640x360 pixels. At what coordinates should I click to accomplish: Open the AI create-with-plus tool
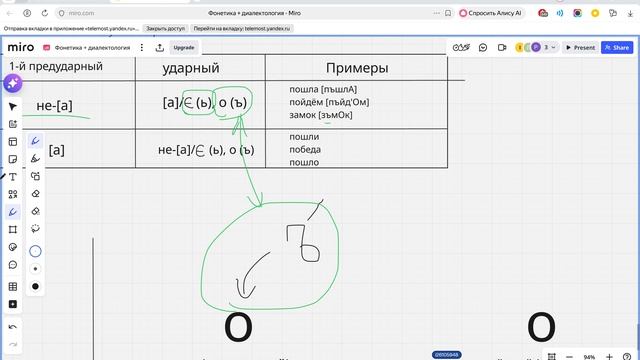click(13, 124)
